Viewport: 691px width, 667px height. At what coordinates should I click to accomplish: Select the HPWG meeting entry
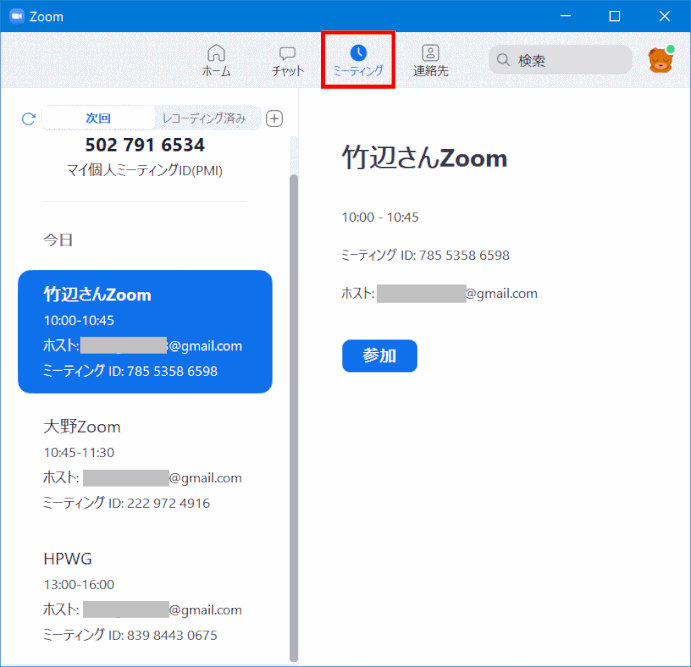[145, 597]
